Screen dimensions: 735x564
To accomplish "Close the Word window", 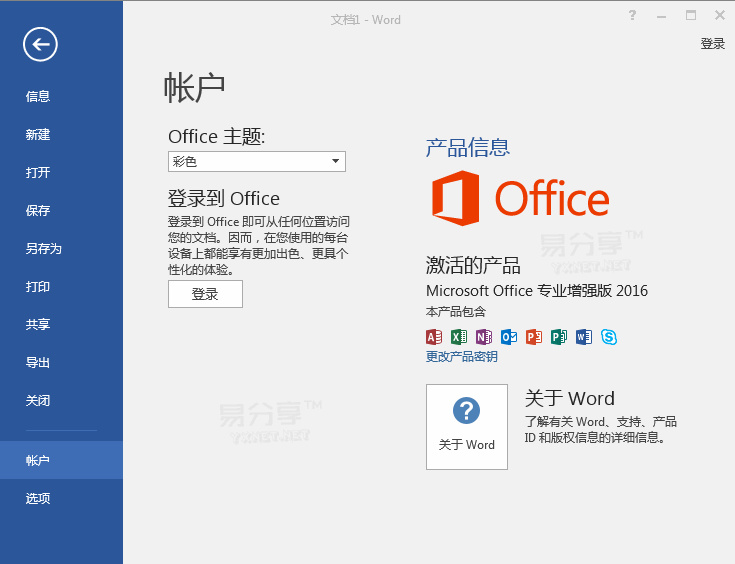I will 720,15.
